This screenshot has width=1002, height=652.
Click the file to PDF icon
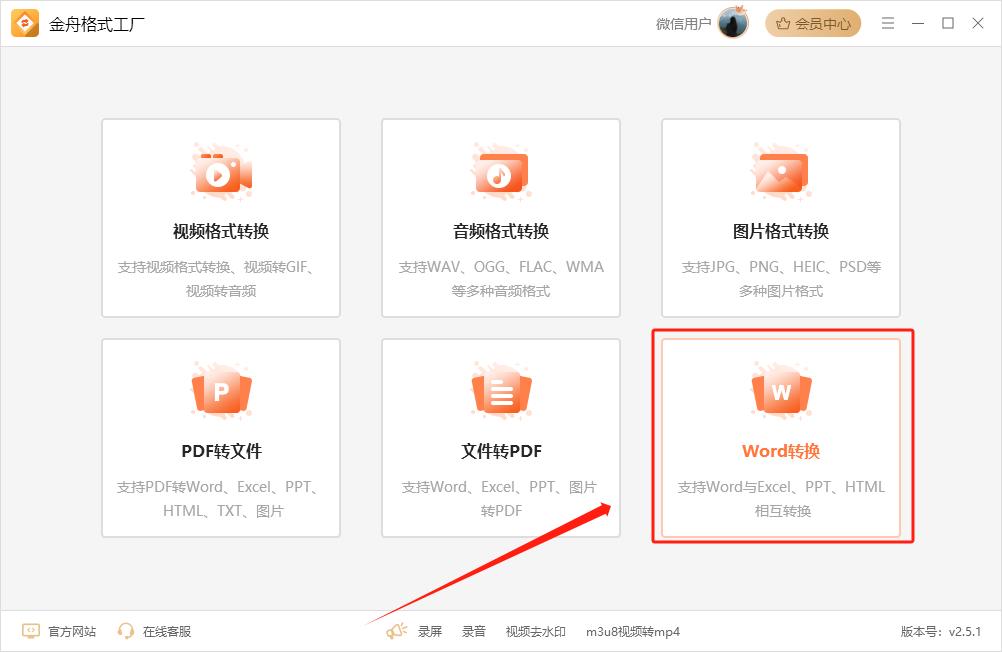501,392
